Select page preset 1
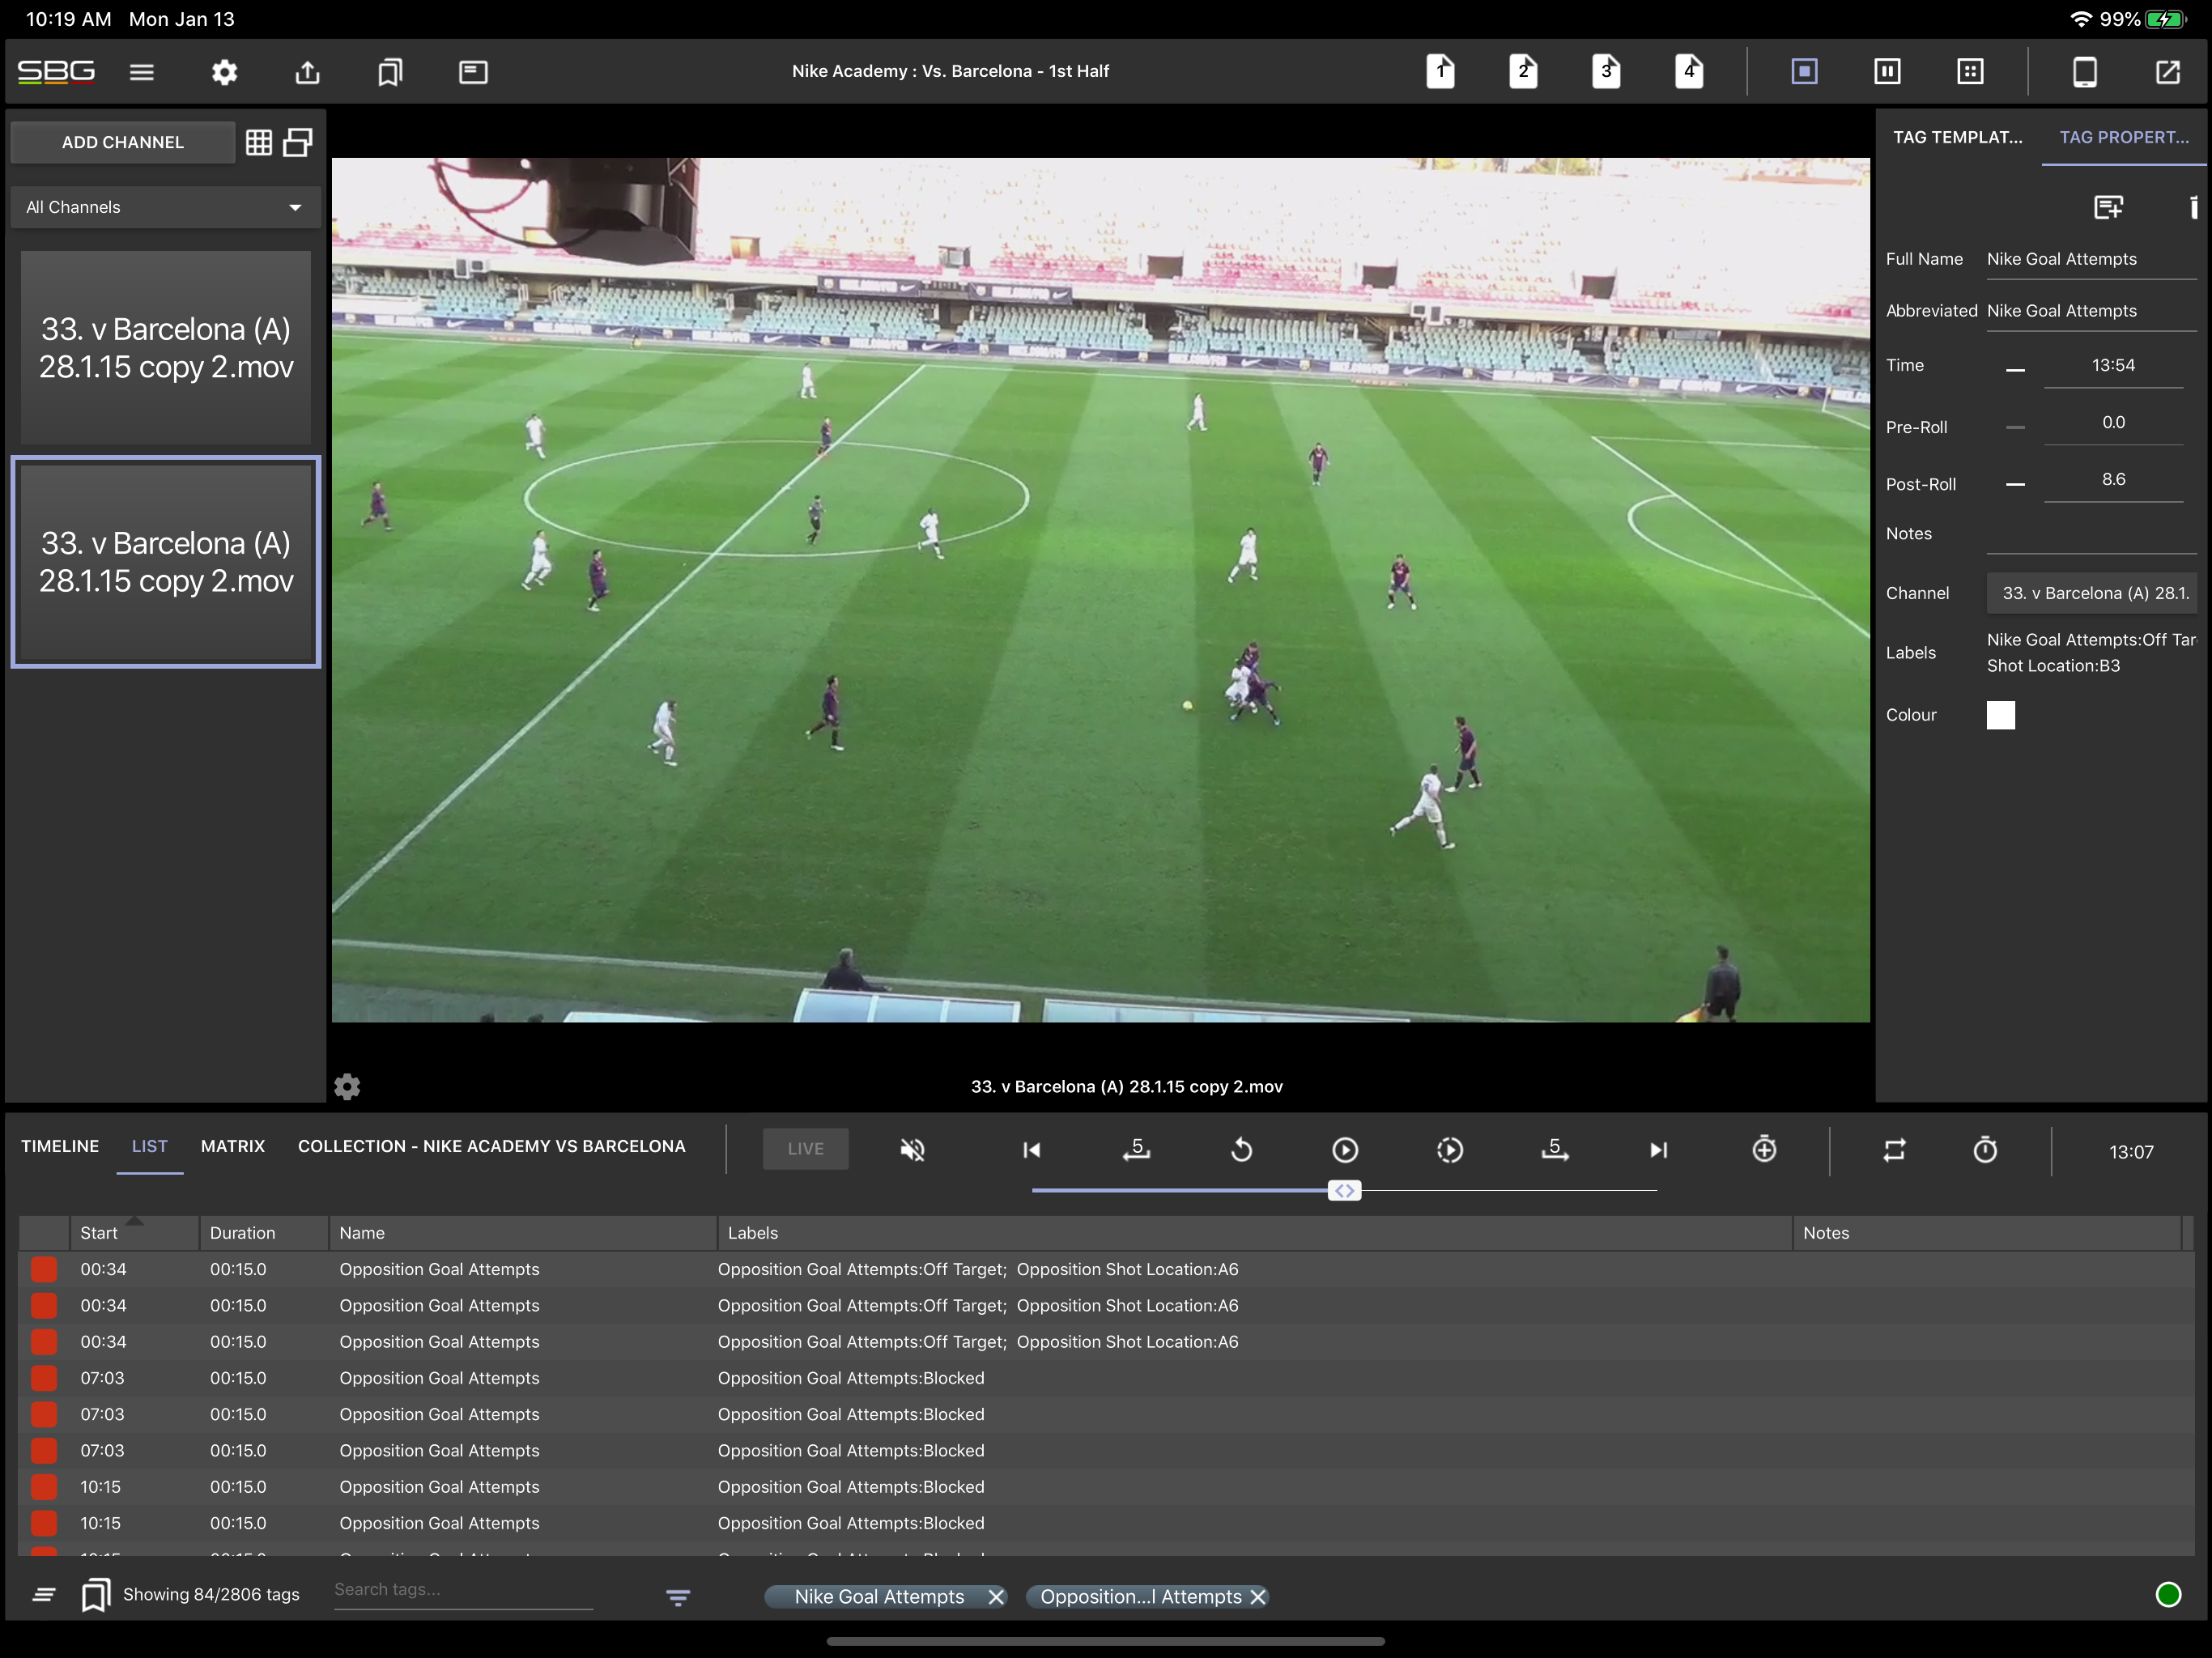 click(1440, 71)
